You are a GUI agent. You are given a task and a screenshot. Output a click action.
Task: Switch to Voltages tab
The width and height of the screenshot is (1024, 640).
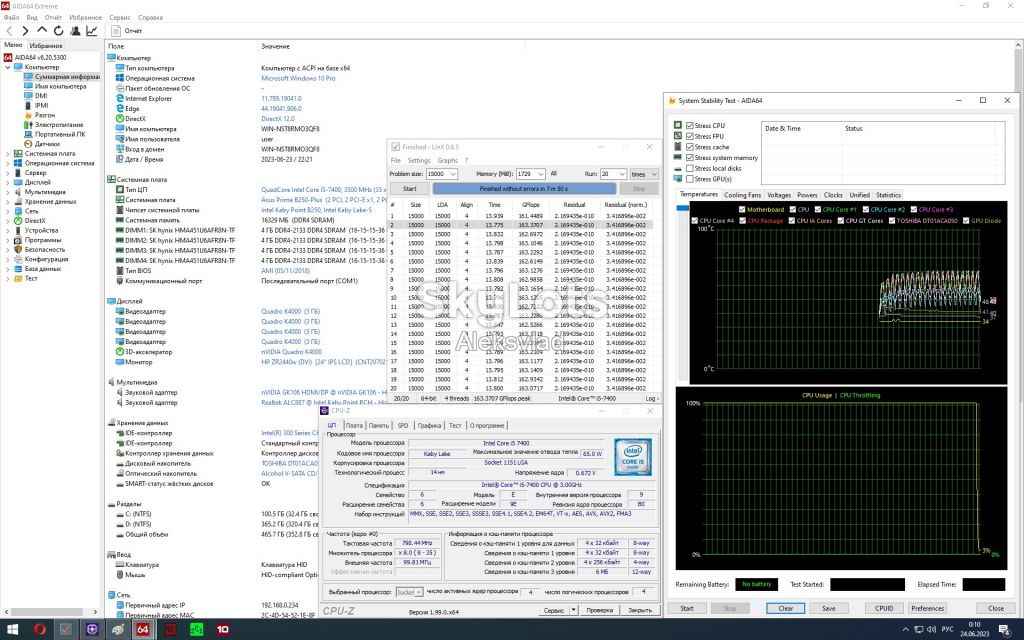click(x=778, y=195)
